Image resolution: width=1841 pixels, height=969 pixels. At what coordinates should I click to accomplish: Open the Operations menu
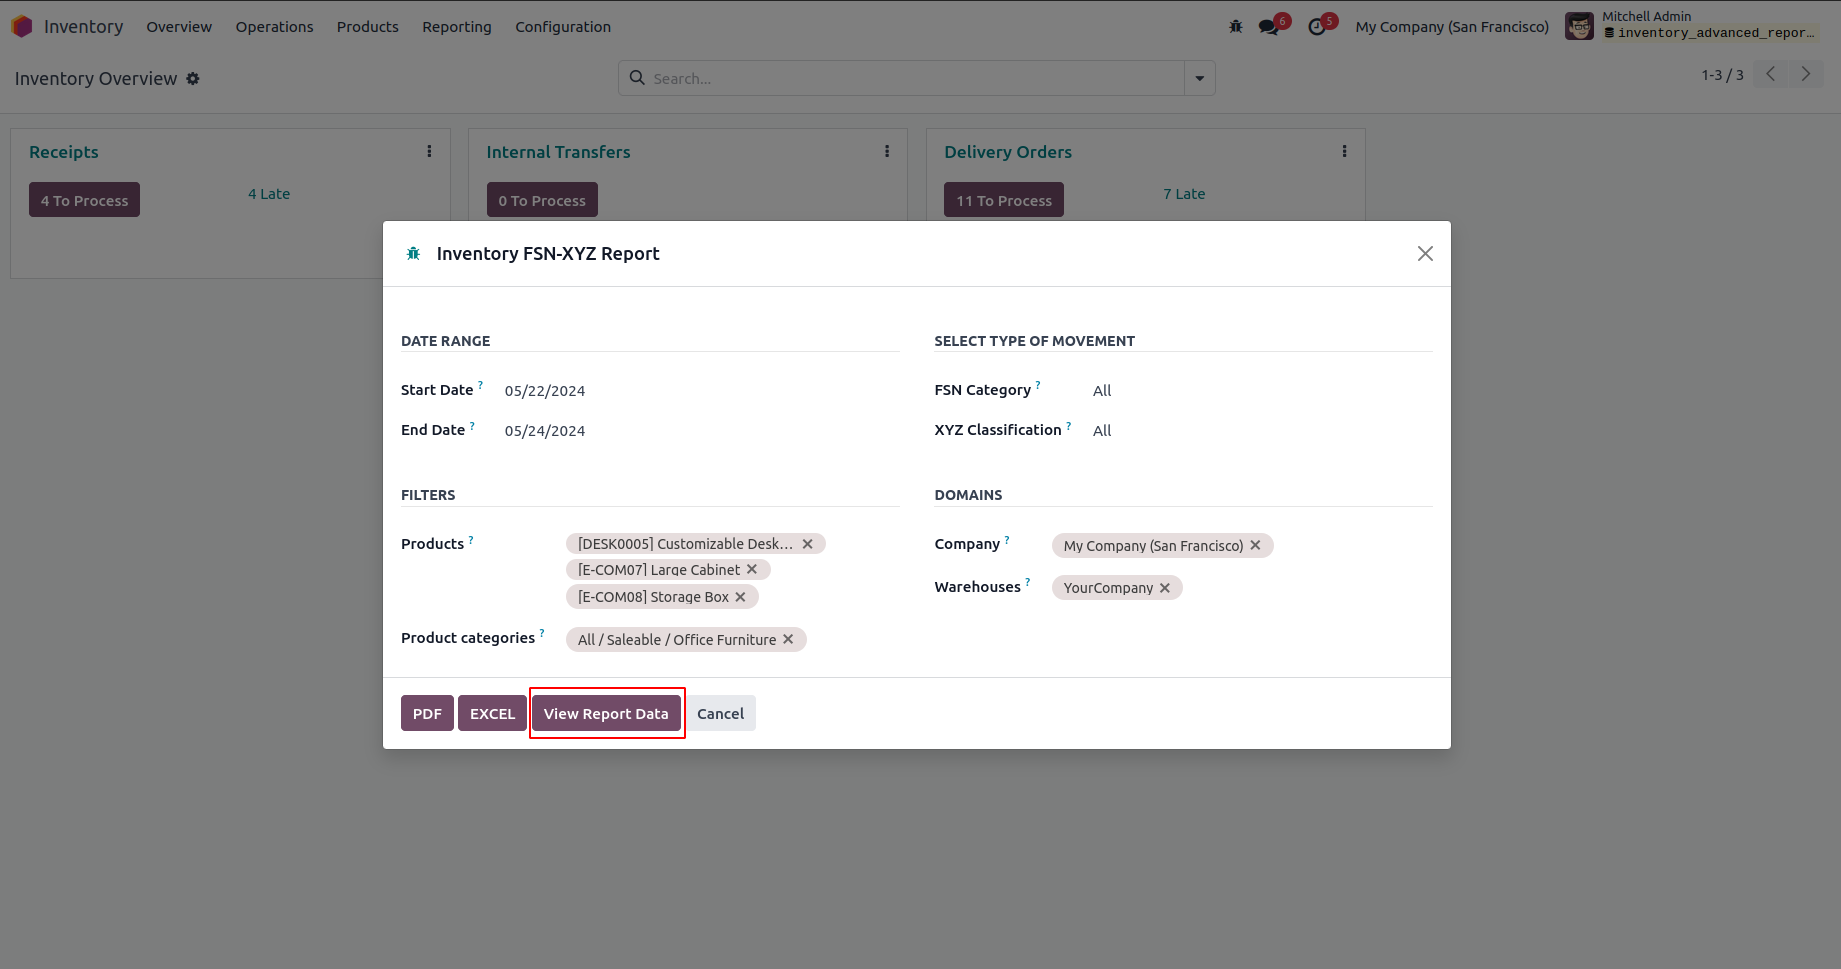coord(275,27)
